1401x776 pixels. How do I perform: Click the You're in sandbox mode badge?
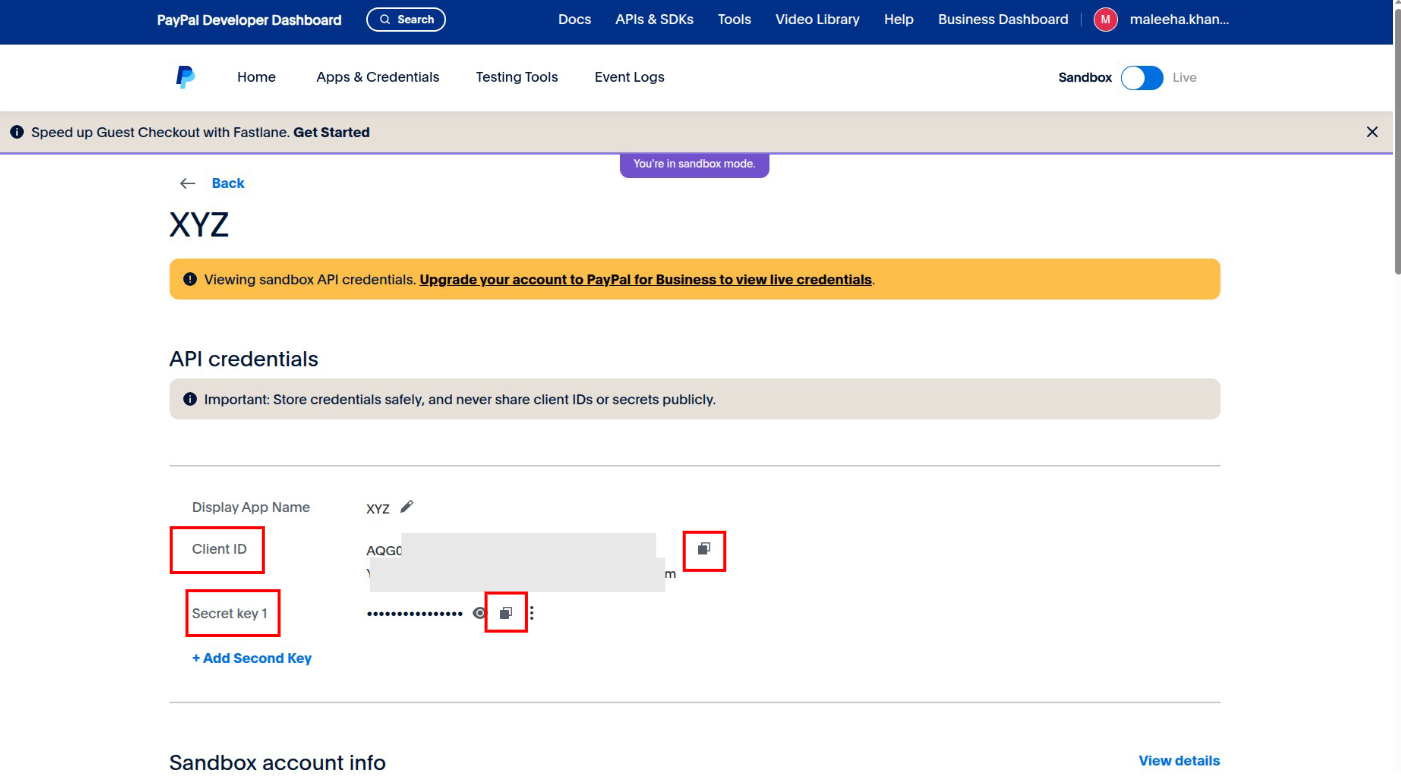click(x=694, y=164)
